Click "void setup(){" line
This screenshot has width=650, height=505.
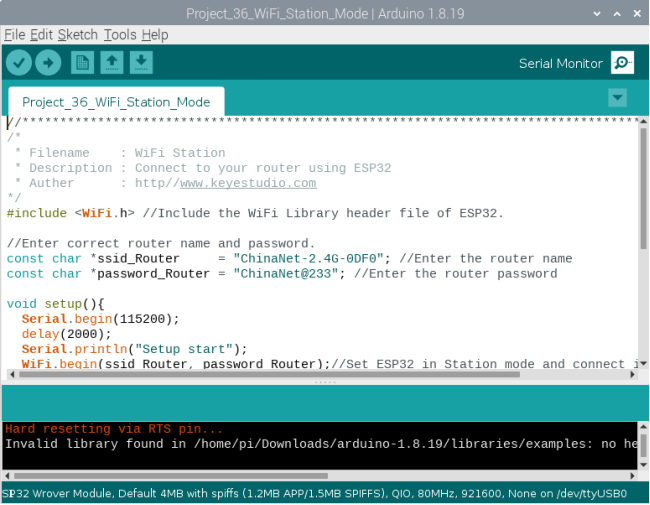tap(56, 303)
